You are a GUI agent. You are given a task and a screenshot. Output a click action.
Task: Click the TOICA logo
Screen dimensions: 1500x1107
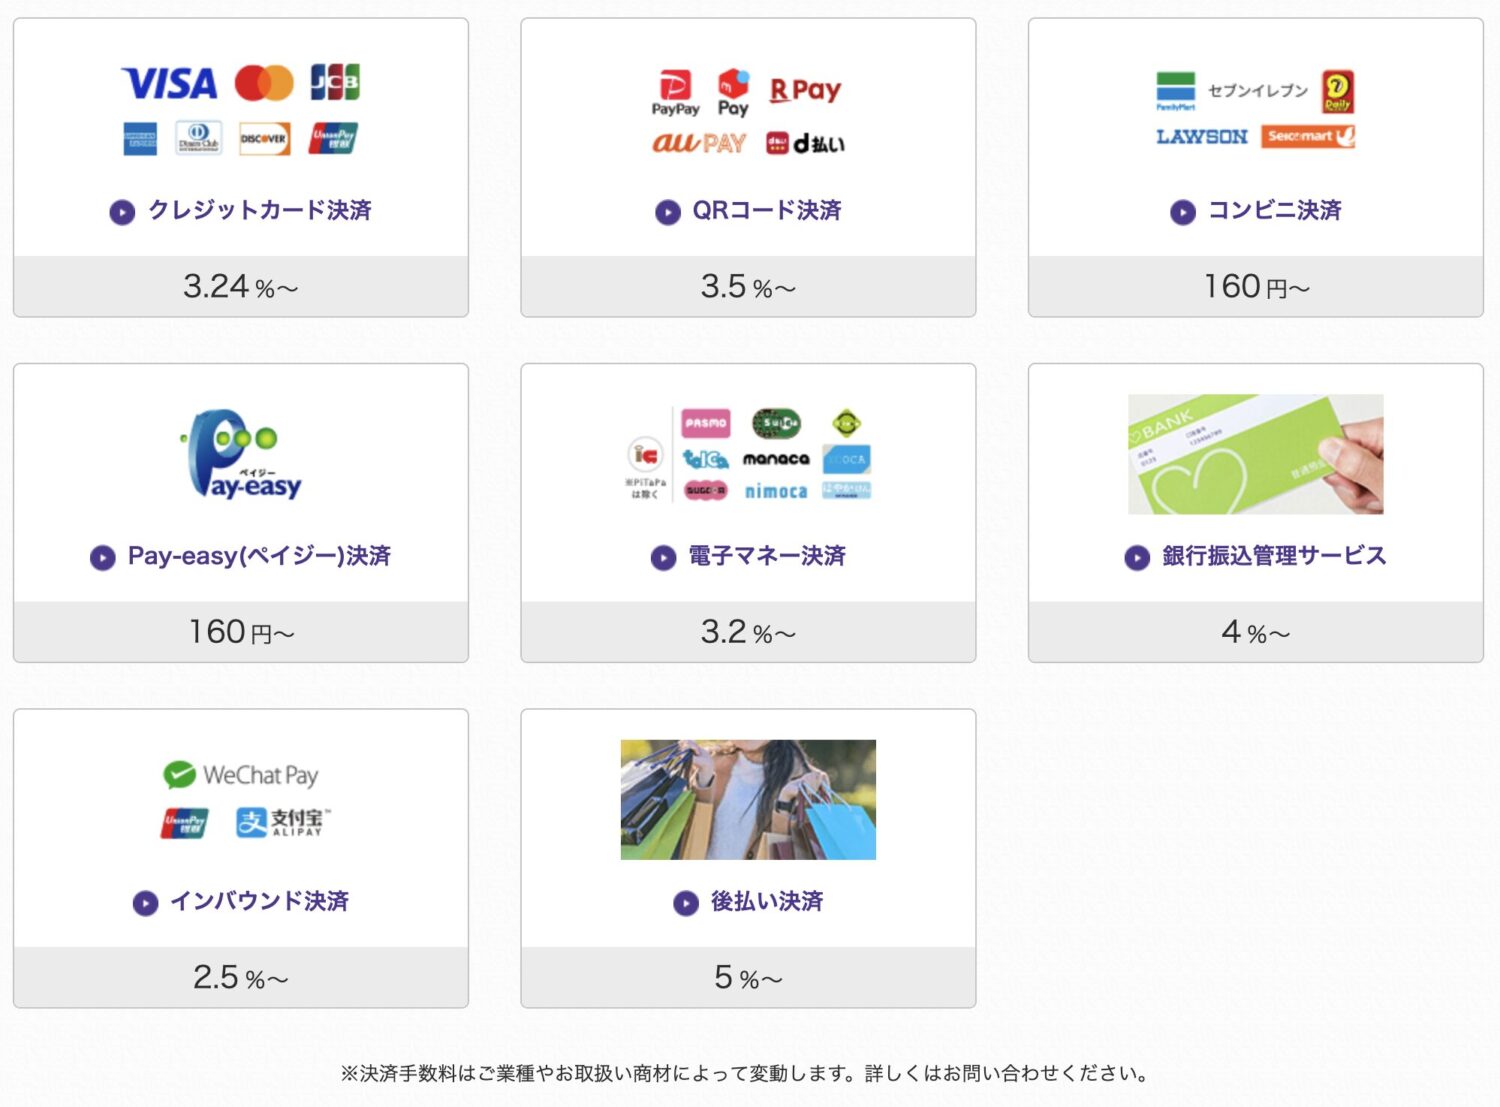706,459
